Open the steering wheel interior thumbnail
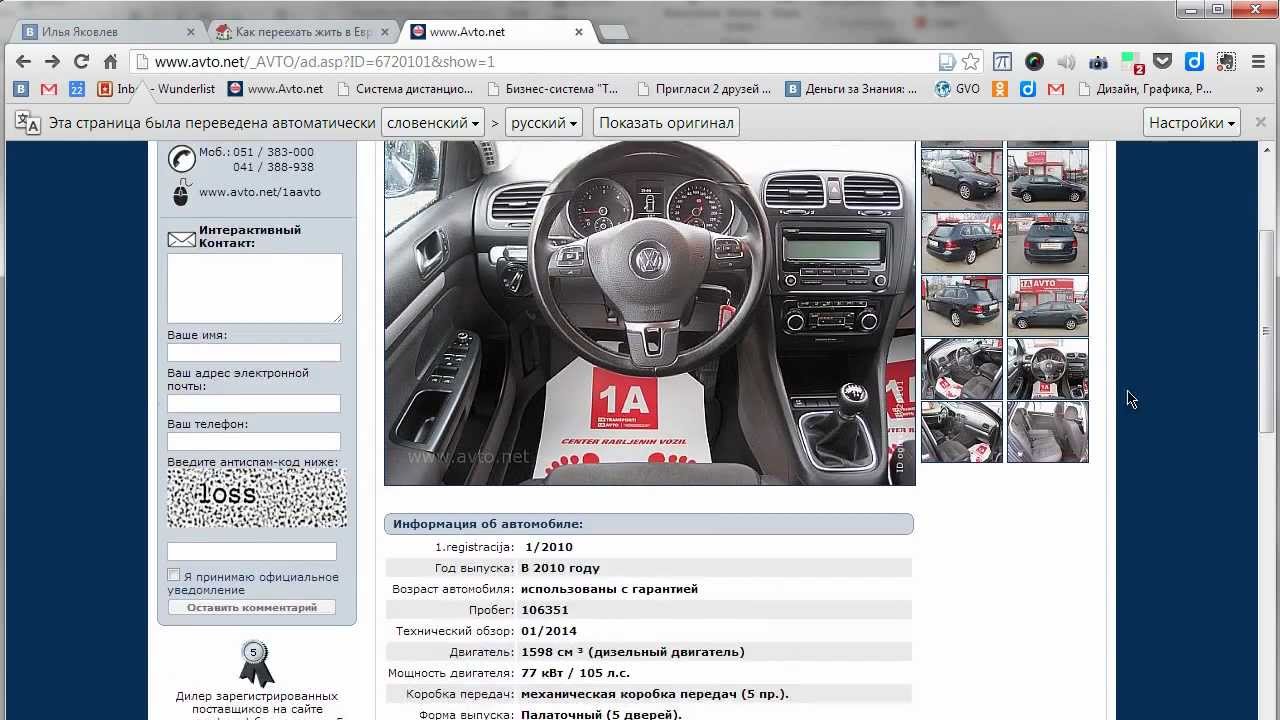1280x720 pixels. pyautogui.click(x=1047, y=369)
